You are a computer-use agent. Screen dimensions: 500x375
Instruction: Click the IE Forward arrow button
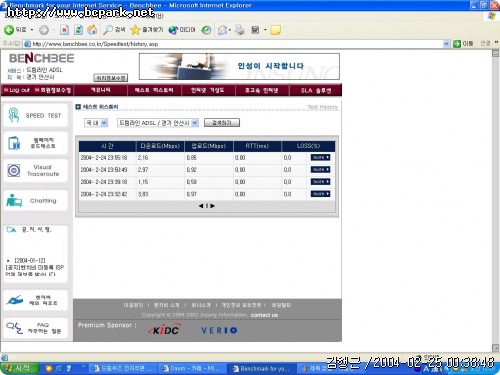pyautogui.click(x=44, y=30)
